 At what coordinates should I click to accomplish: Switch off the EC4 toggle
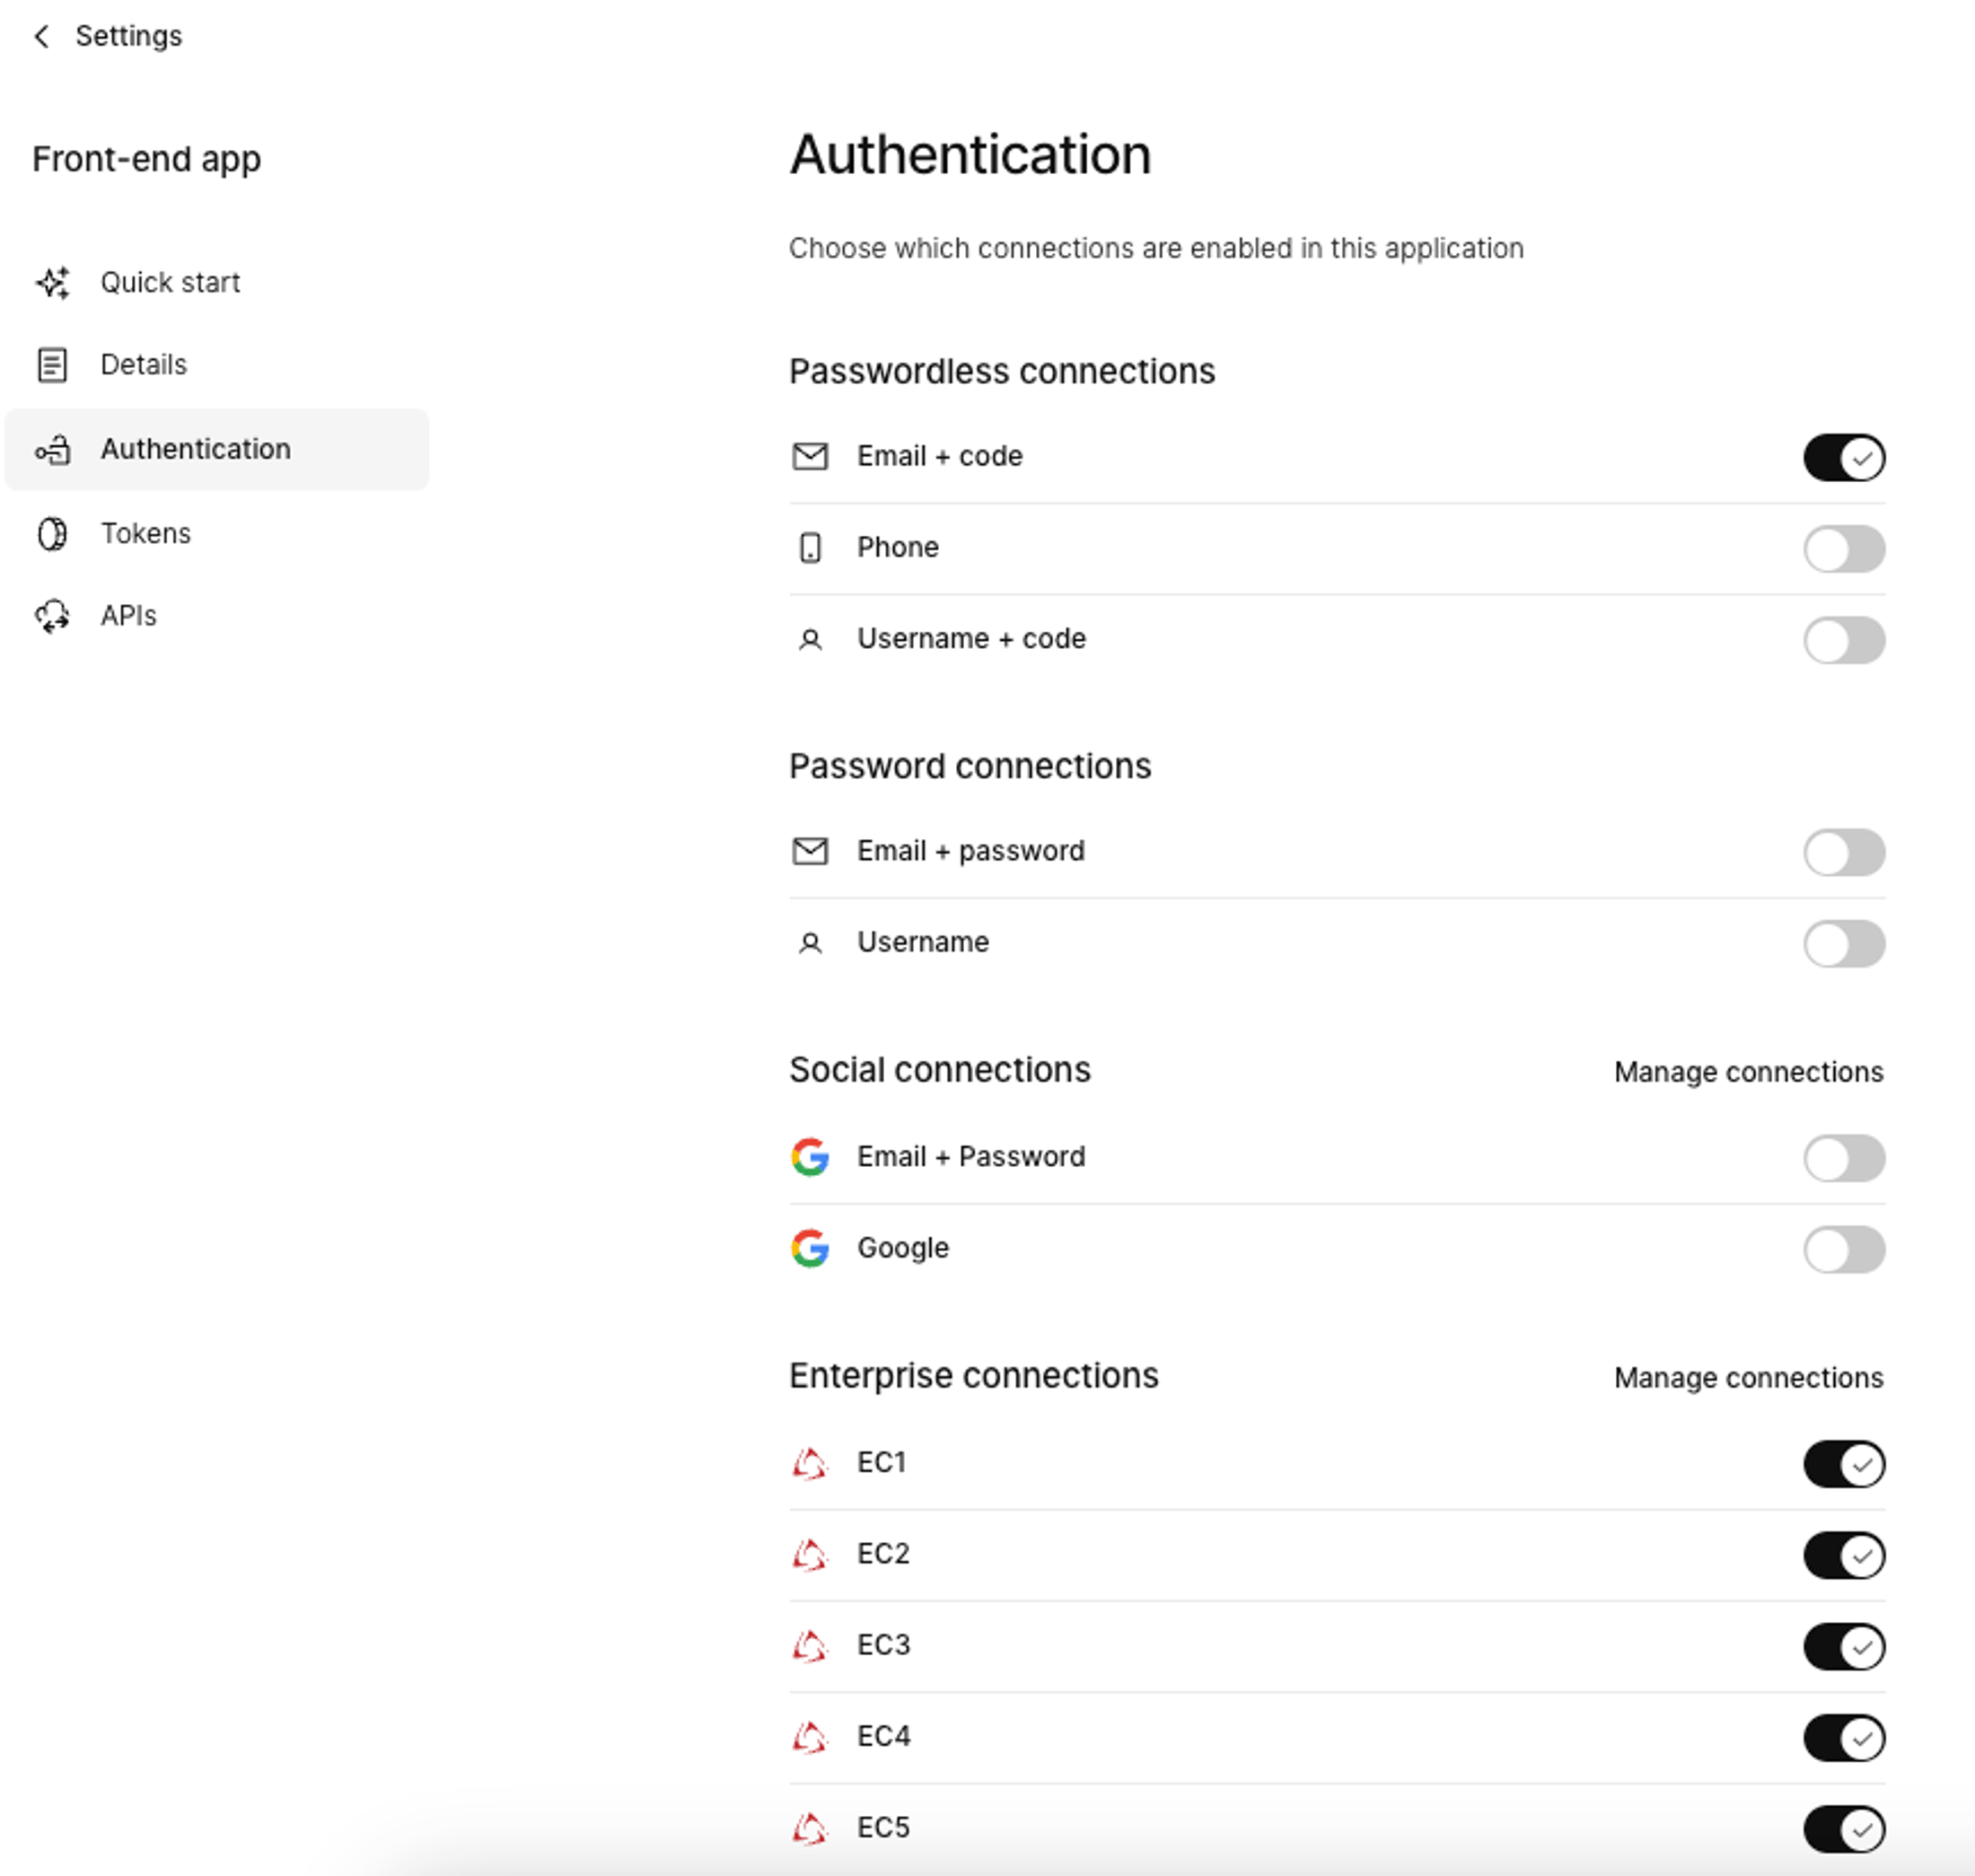(x=1844, y=1738)
